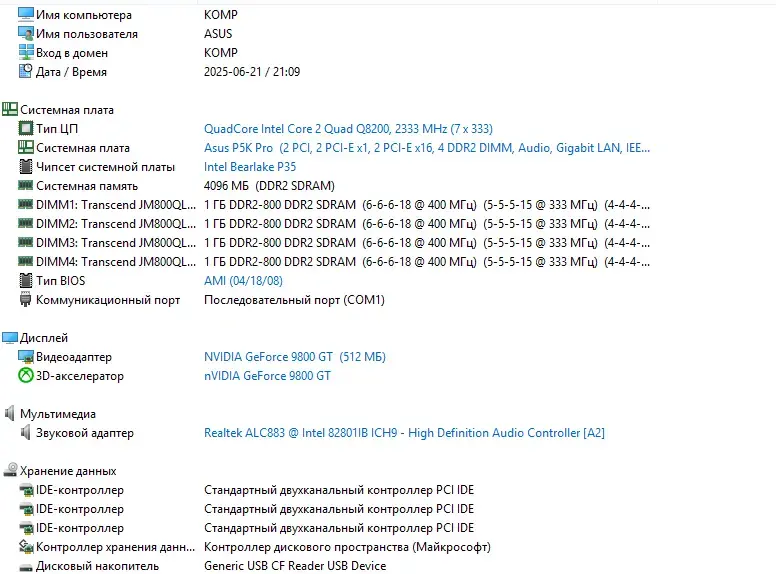Select the Контроллер хранения данн... row label
776x574 pixels.
pos(115,546)
